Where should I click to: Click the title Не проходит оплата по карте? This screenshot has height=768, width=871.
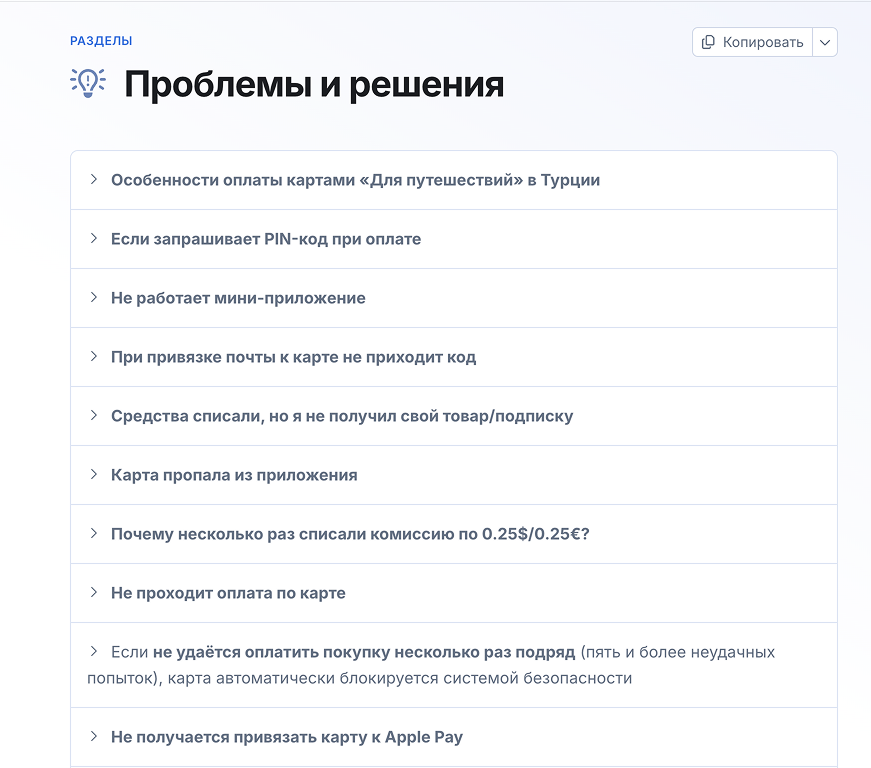(x=228, y=593)
